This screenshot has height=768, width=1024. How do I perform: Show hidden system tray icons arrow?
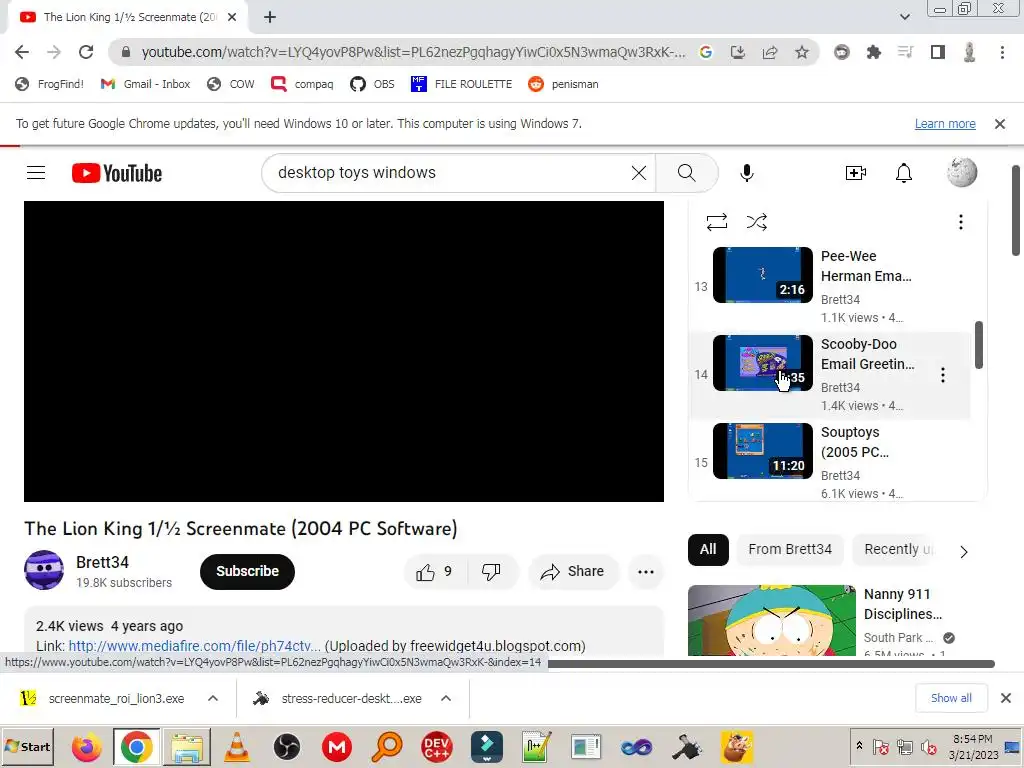tap(859, 745)
